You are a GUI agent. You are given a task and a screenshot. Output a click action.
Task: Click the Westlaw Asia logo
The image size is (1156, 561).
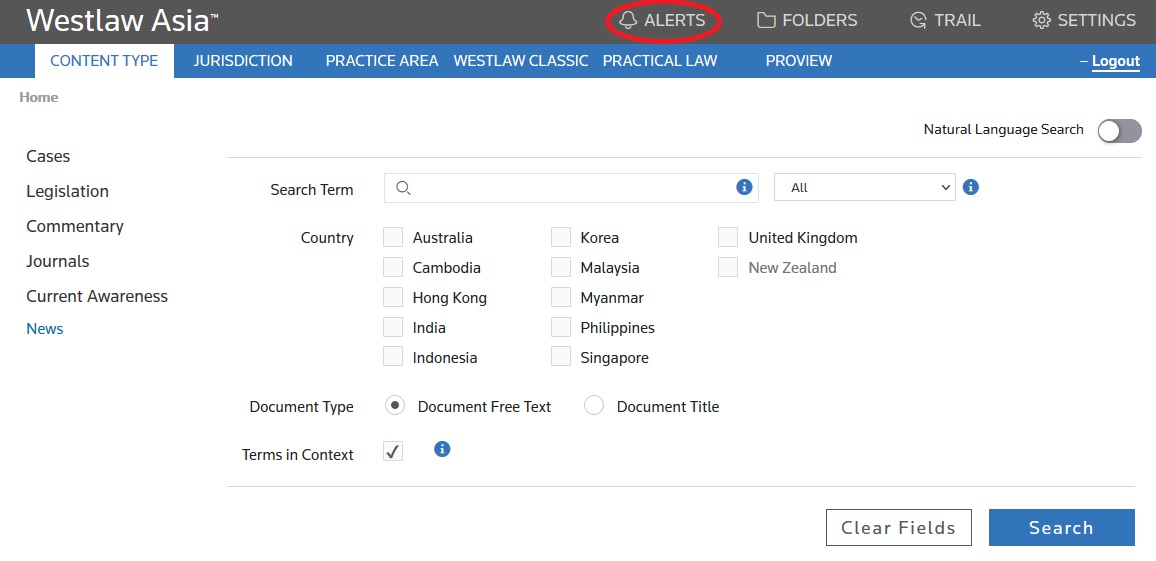tap(122, 21)
